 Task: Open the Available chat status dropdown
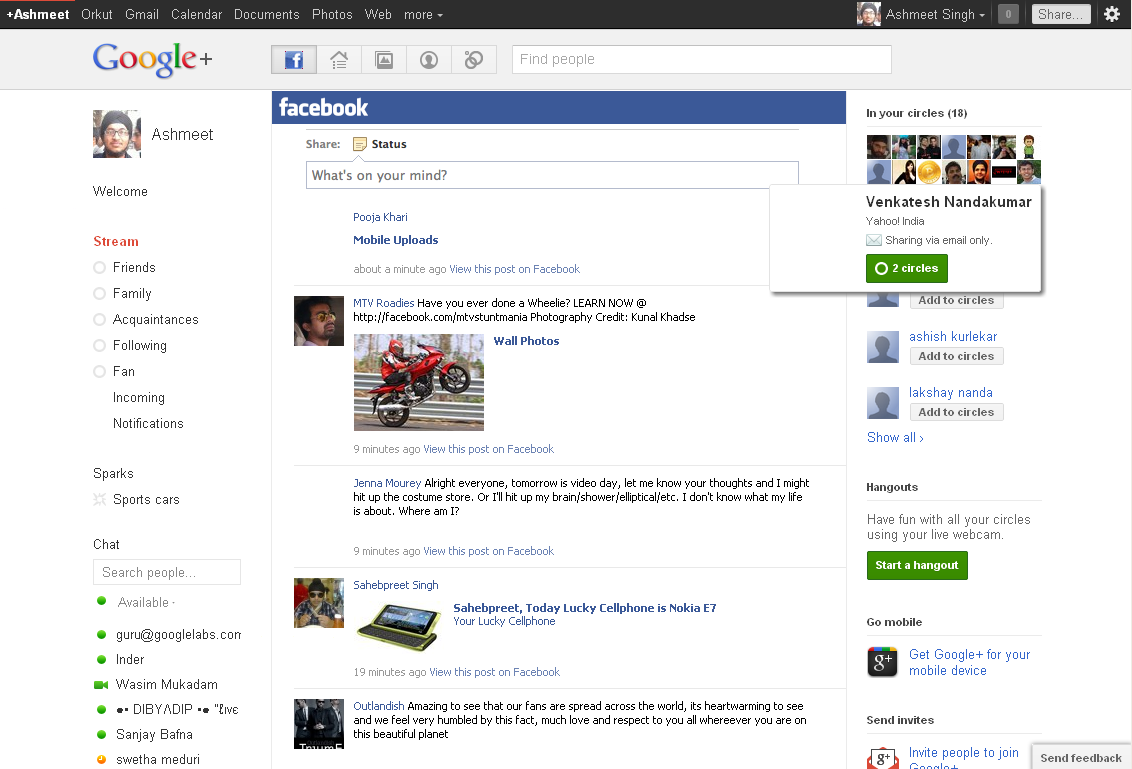[x=146, y=602]
